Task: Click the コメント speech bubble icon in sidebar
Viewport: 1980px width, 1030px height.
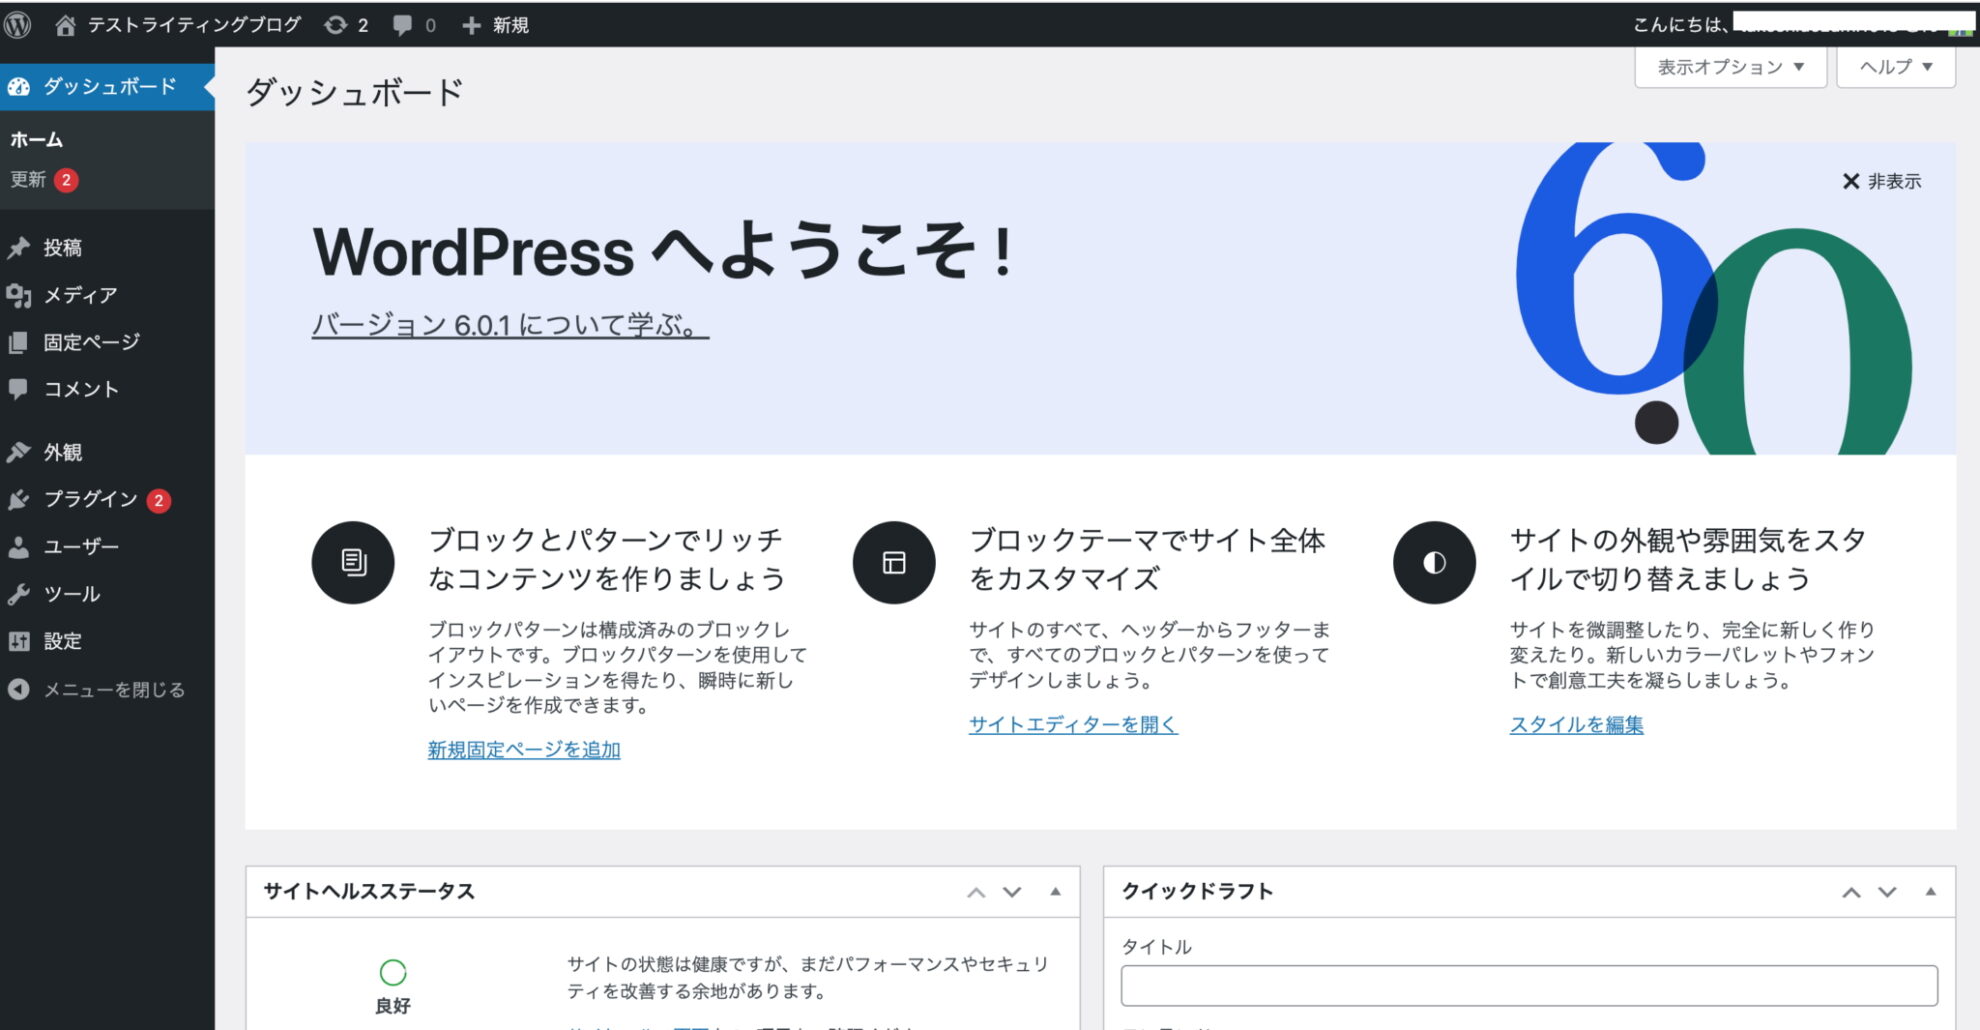Action: coord(18,389)
